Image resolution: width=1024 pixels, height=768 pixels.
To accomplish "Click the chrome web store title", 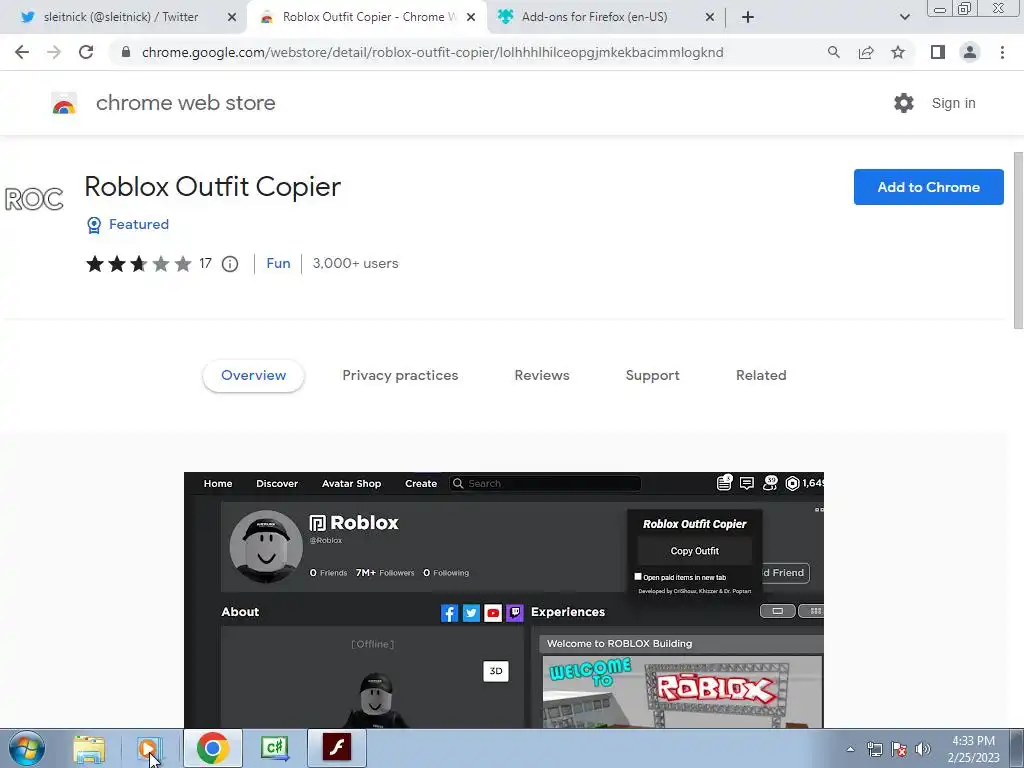I will pyautogui.click(x=185, y=103).
